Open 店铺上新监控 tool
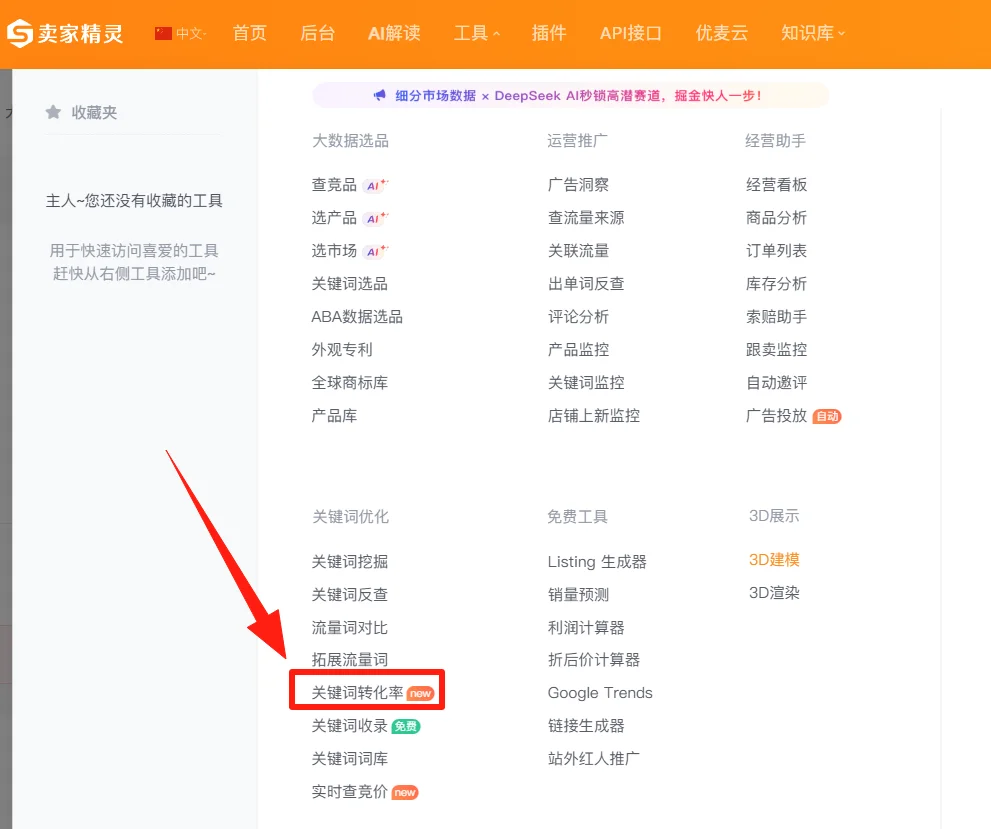Screen dimensions: 991x829 pyautogui.click(x=593, y=415)
